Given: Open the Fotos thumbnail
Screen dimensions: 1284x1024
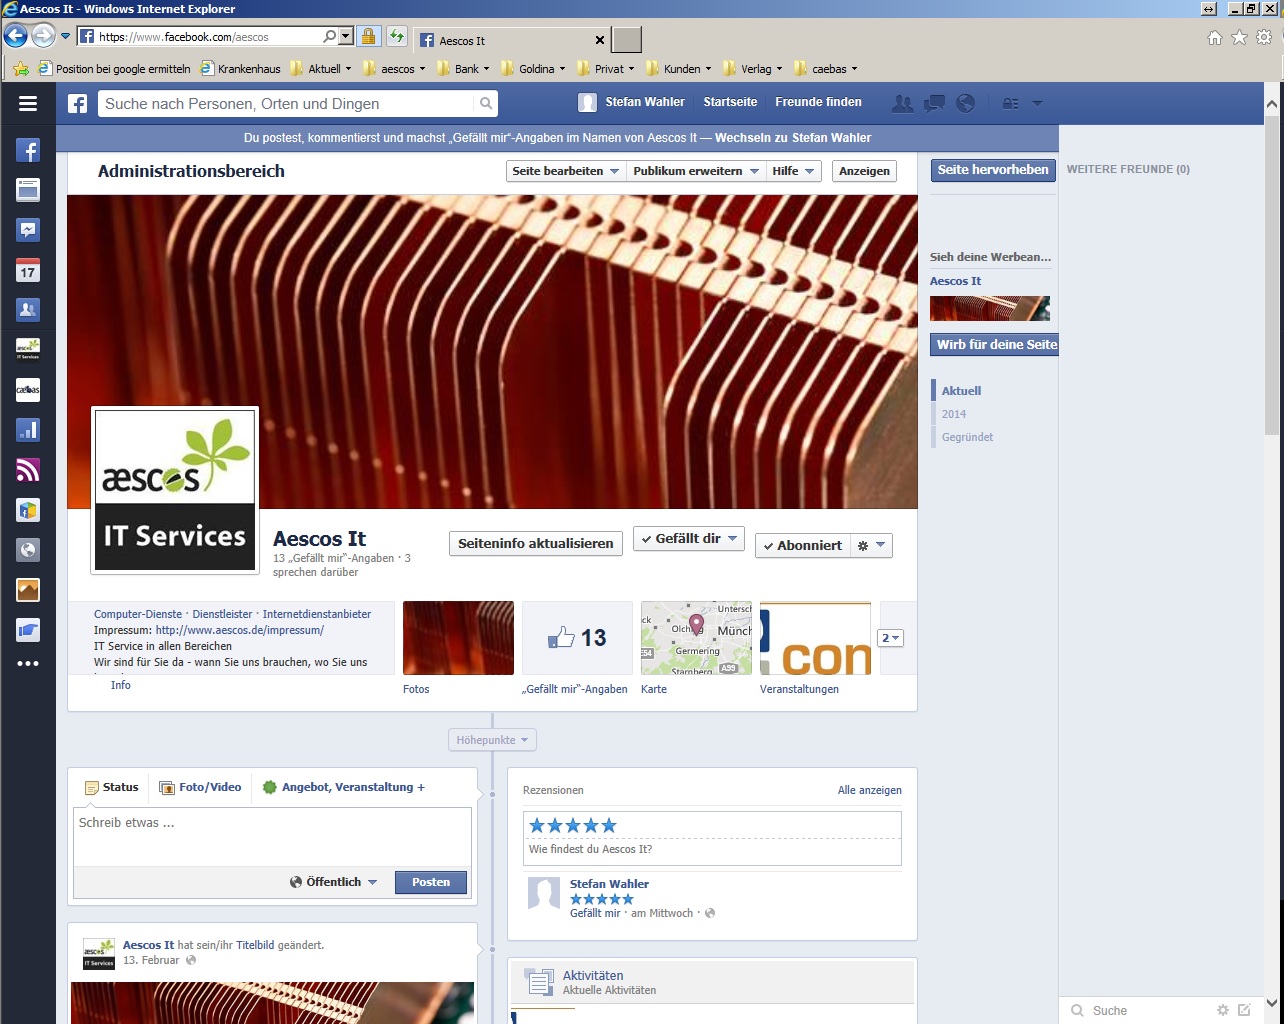Looking at the screenshot, I should pos(458,638).
